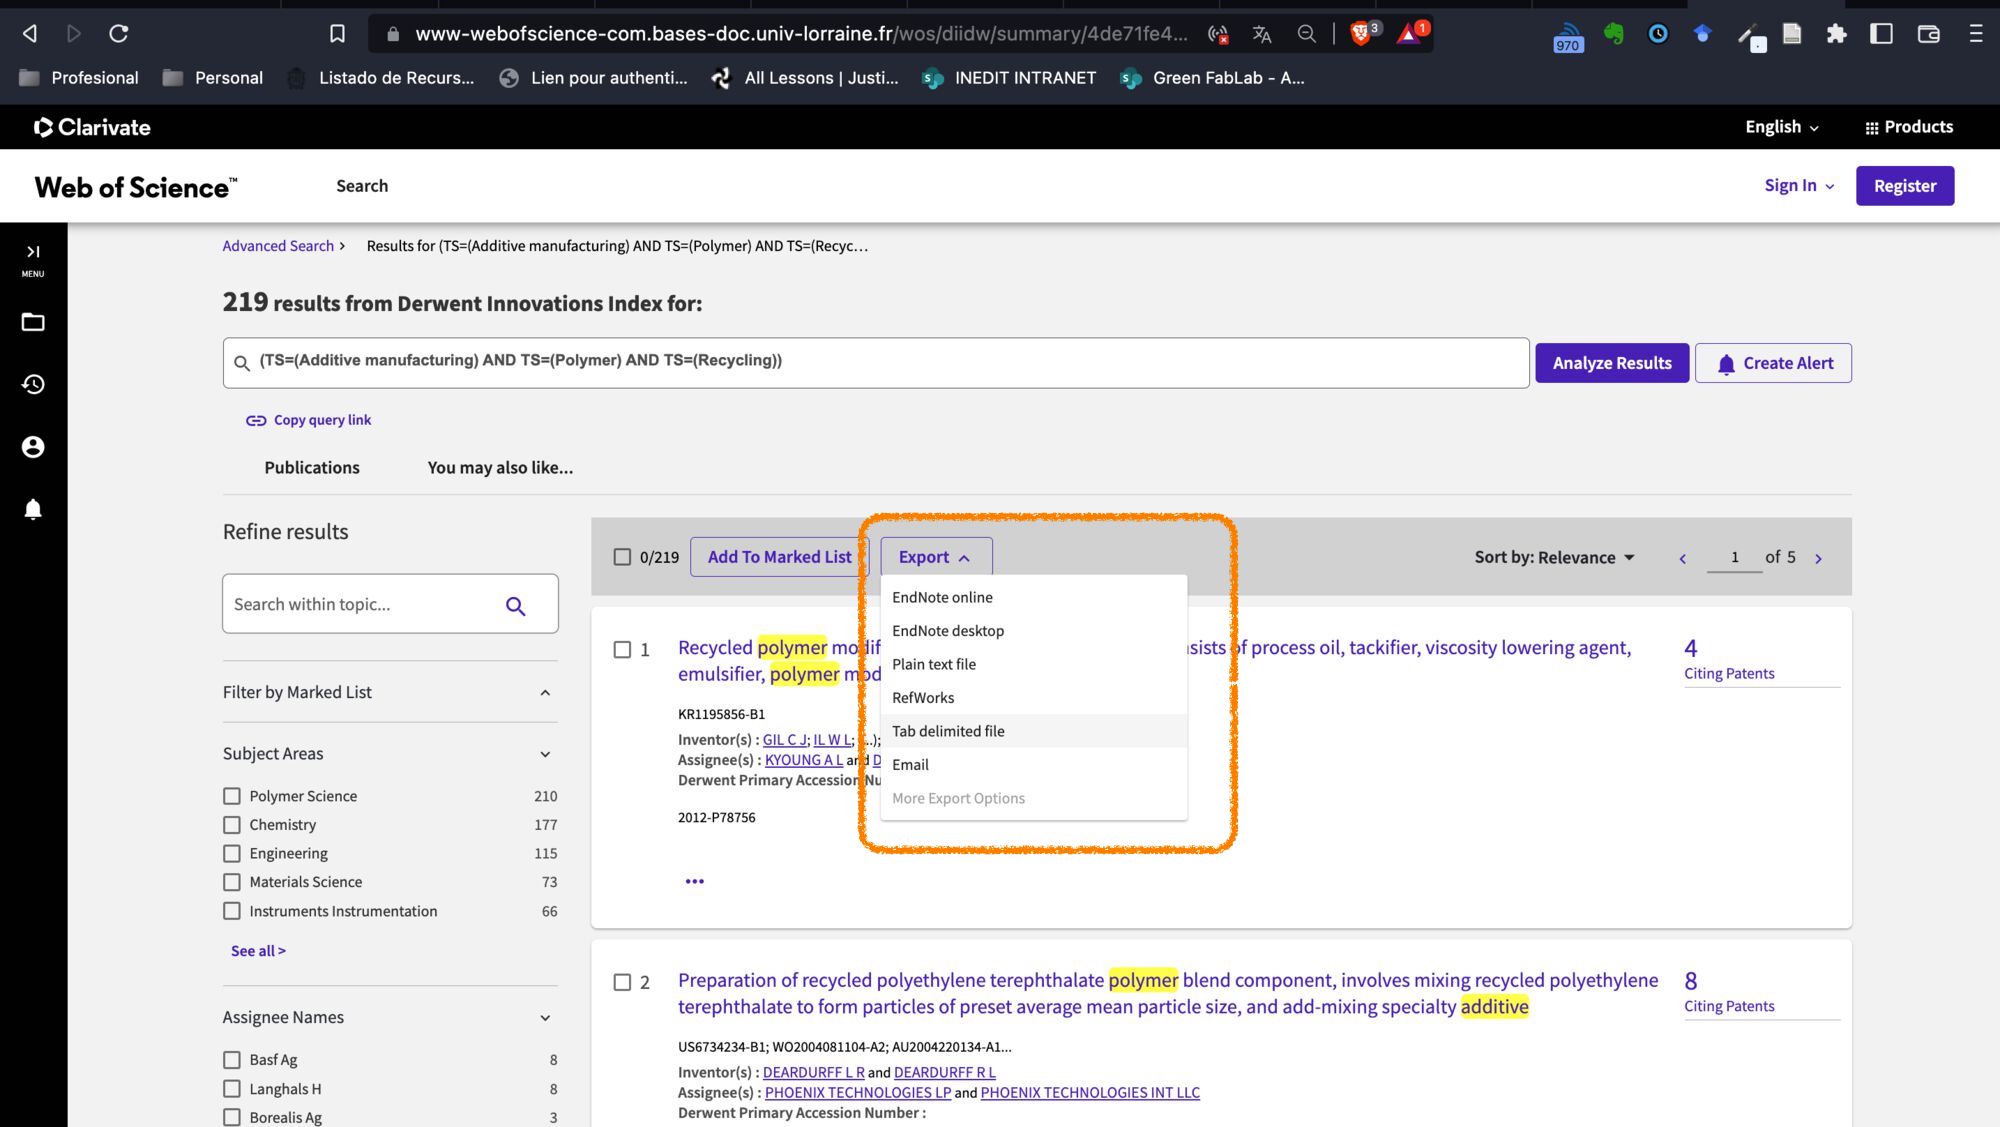
Task: Click magnifier icon in Search within topic
Action: (515, 605)
